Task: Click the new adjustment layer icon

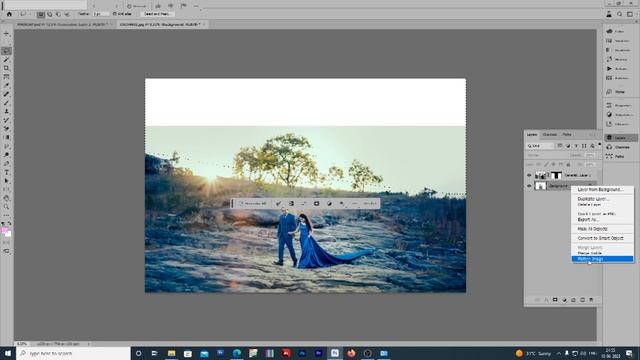Action: click(x=564, y=300)
